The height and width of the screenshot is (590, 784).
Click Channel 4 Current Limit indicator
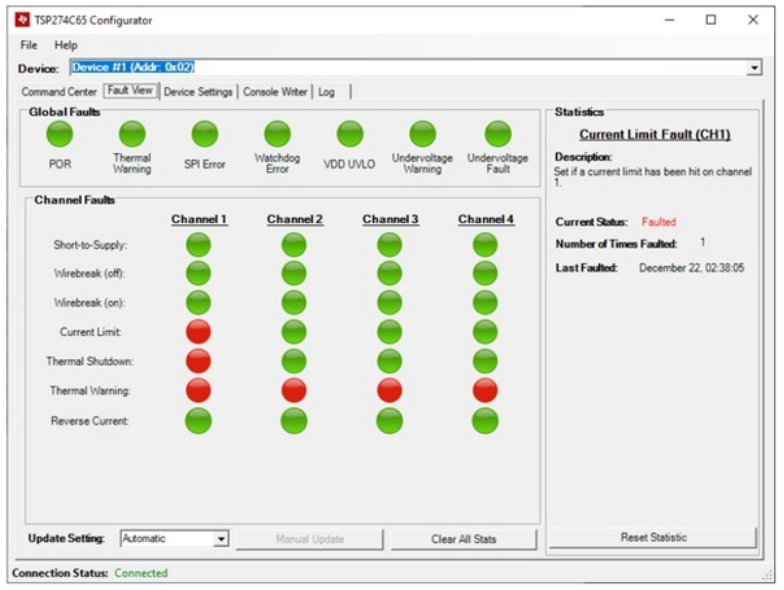485,332
